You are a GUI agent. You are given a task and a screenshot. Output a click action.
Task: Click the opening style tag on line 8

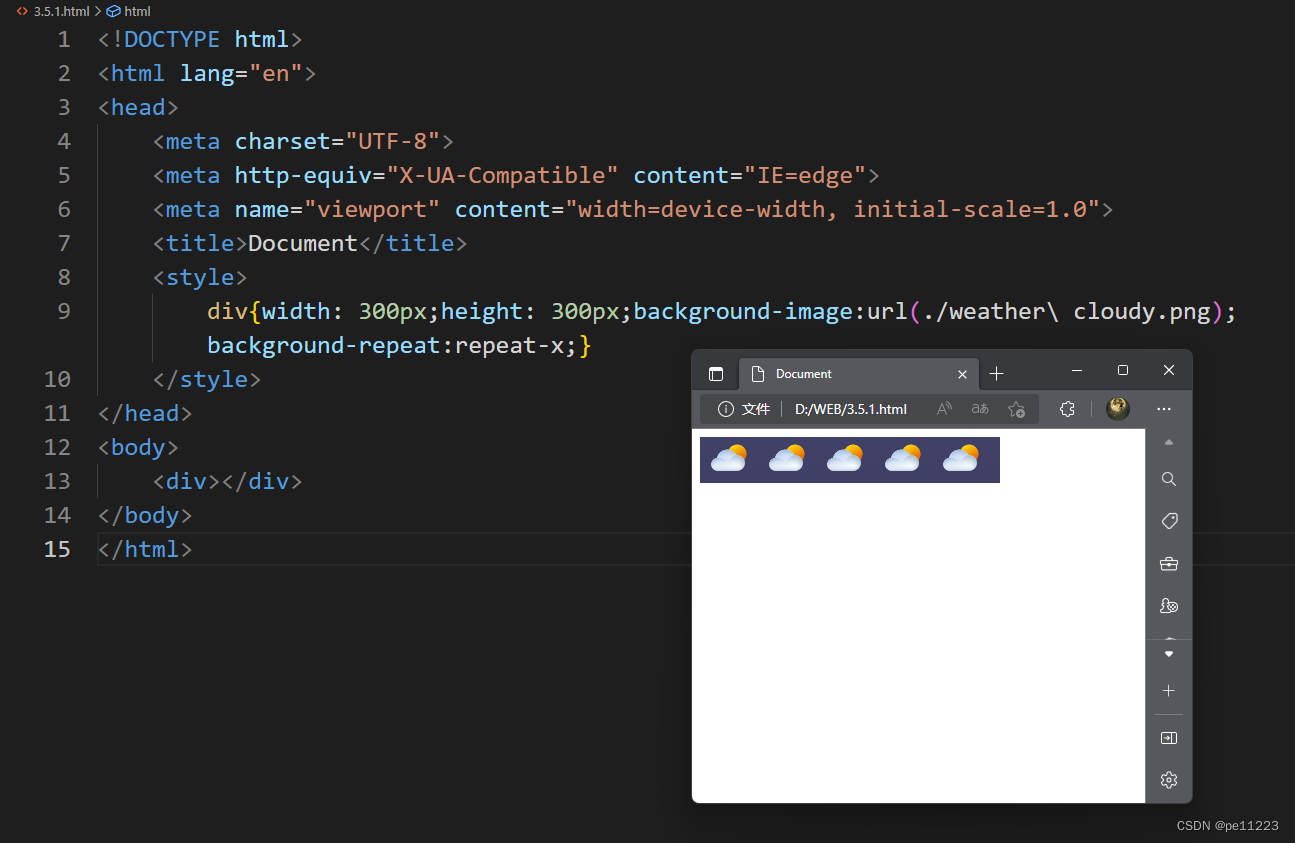(200, 277)
